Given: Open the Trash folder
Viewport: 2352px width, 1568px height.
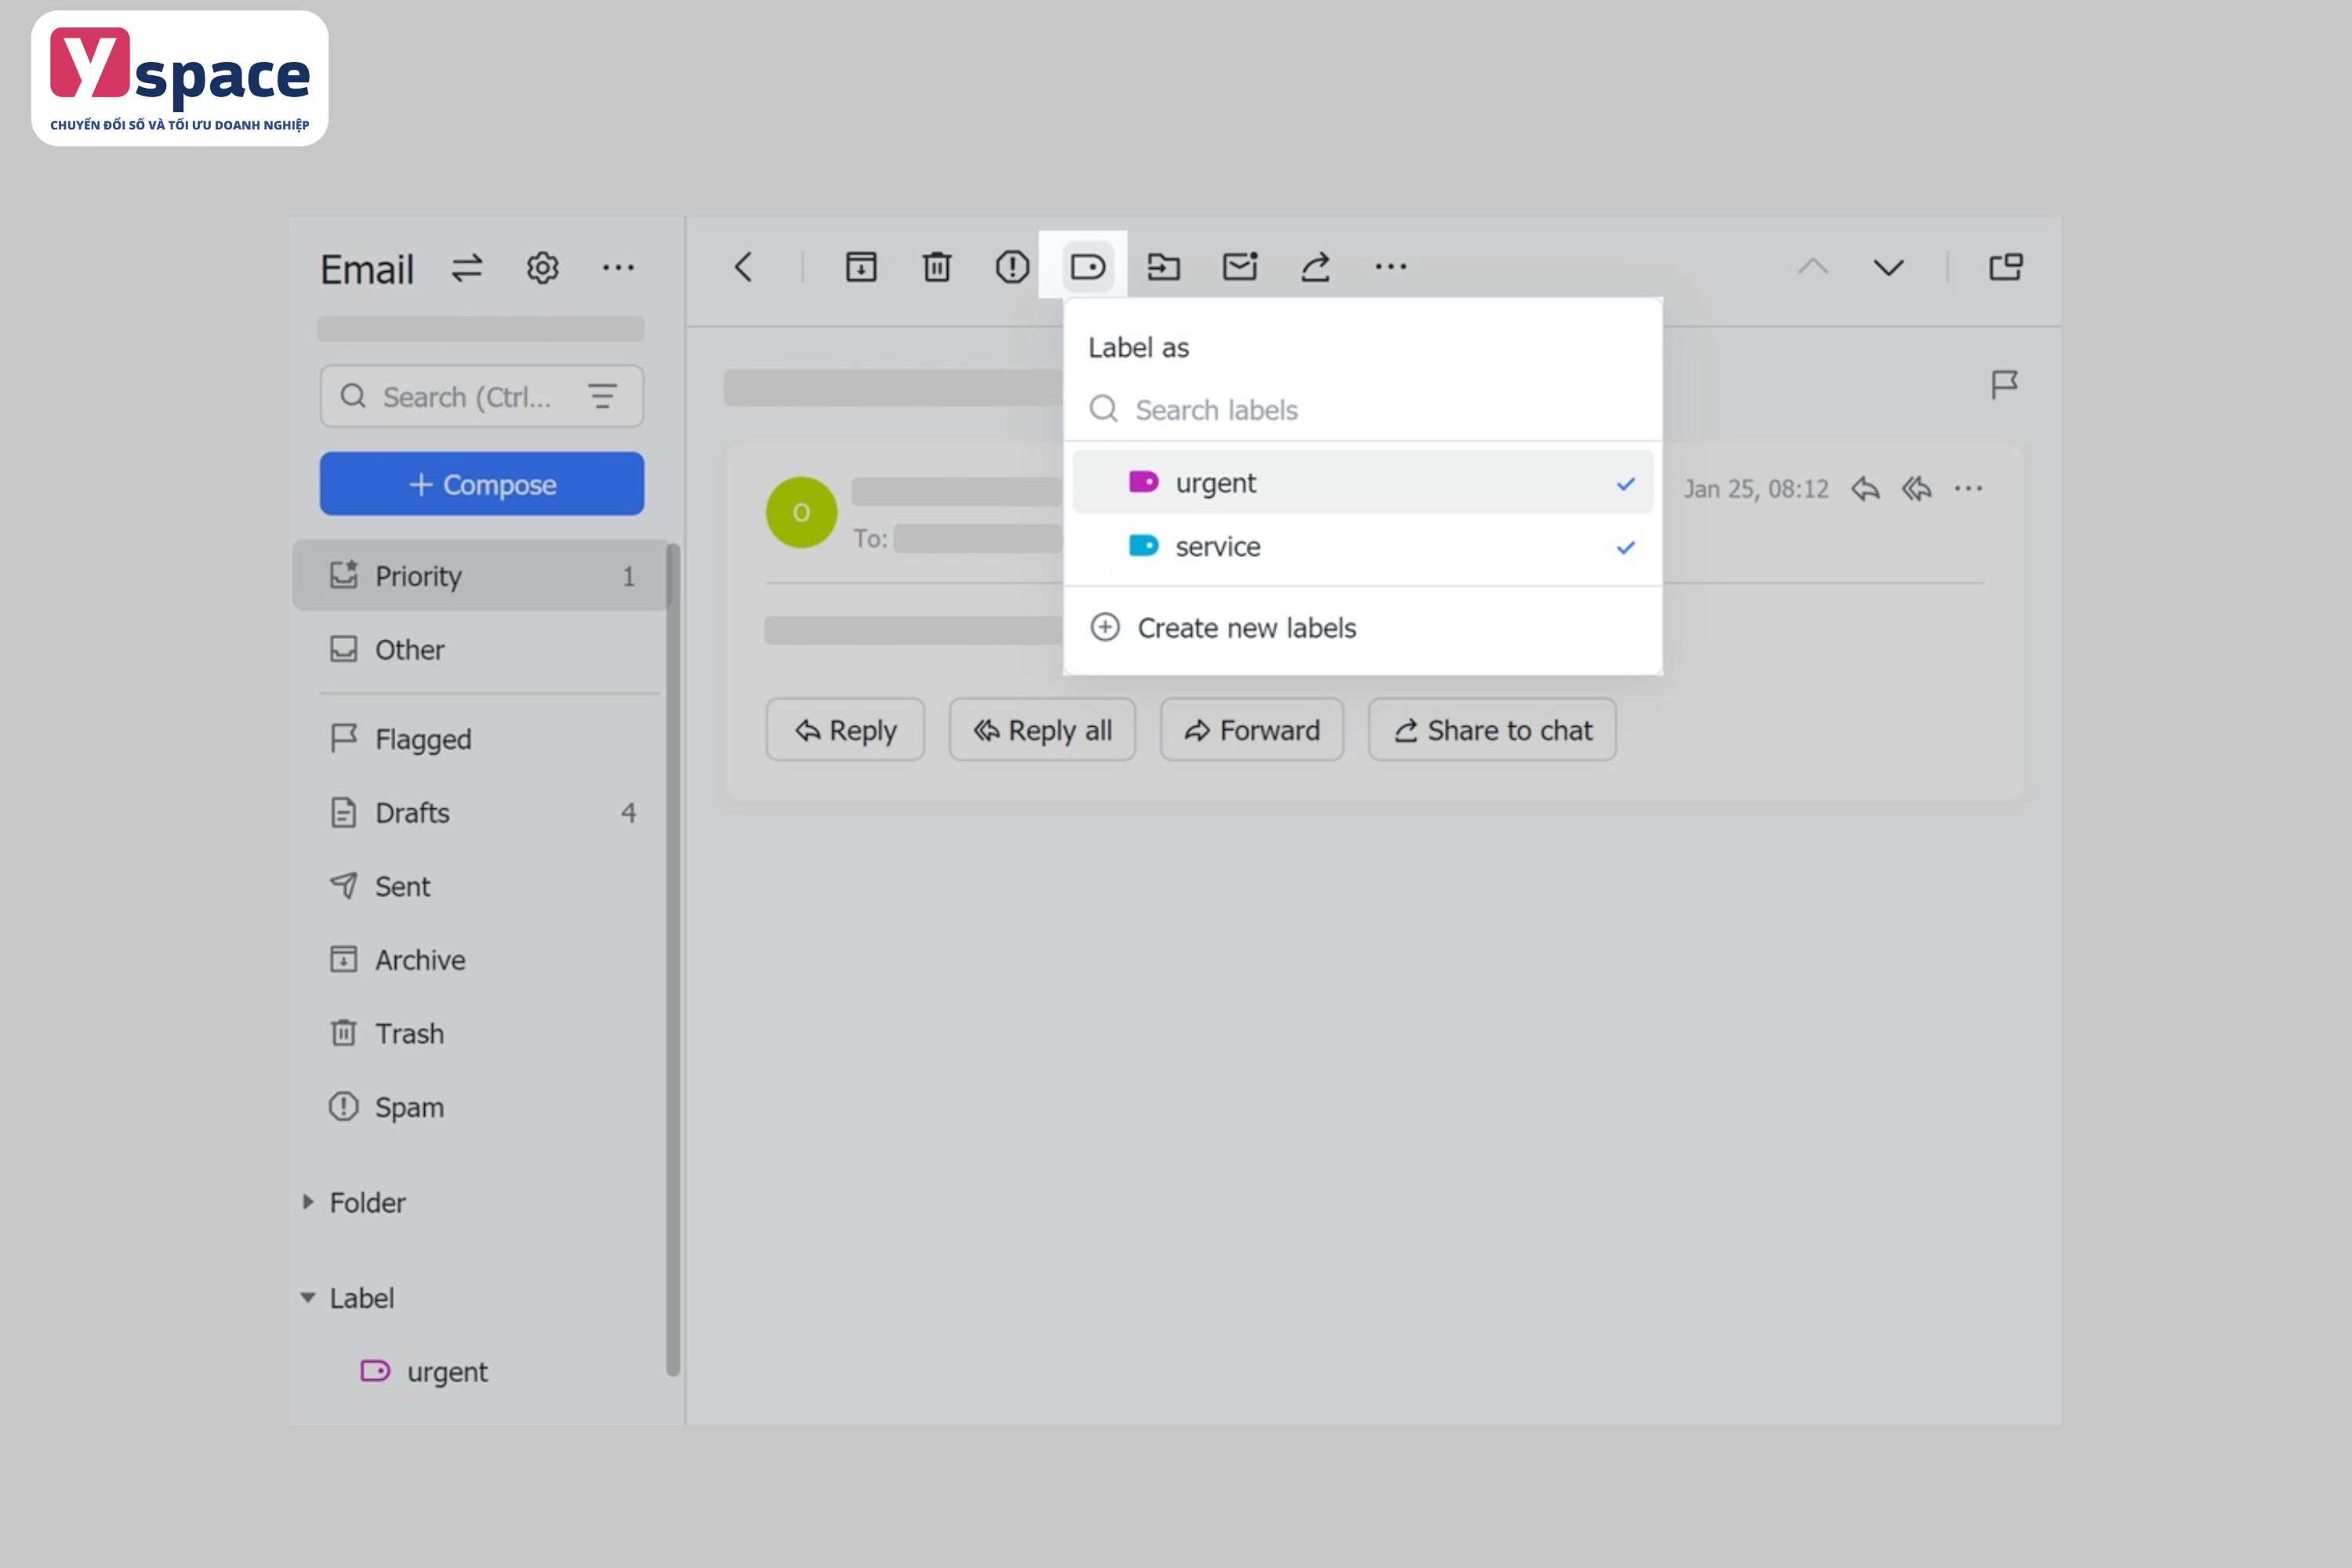Looking at the screenshot, I should click(480, 1034).
